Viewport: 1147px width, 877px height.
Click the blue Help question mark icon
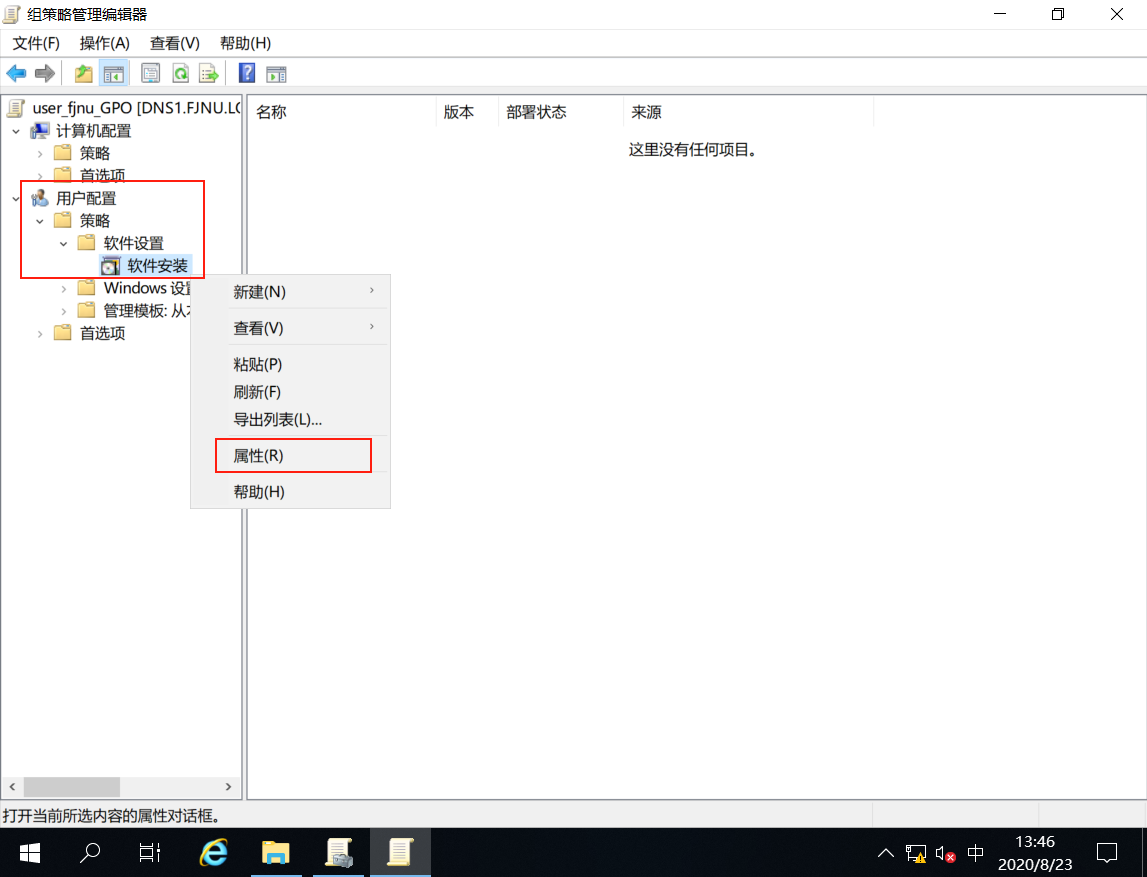click(247, 73)
